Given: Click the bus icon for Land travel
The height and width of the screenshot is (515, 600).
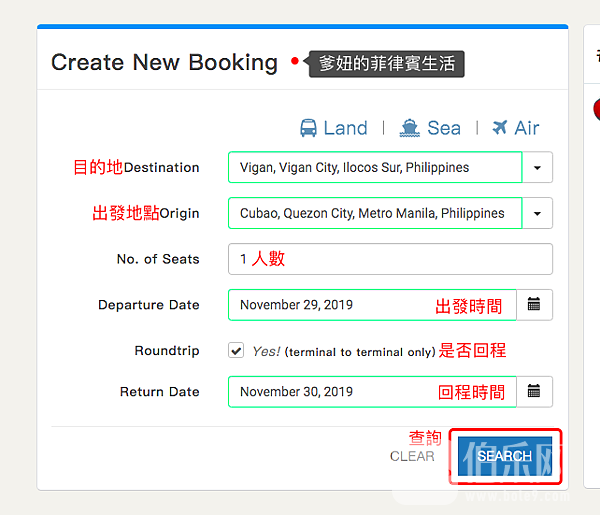Looking at the screenshot, I should pyautogui.click(x=309, y=128).
